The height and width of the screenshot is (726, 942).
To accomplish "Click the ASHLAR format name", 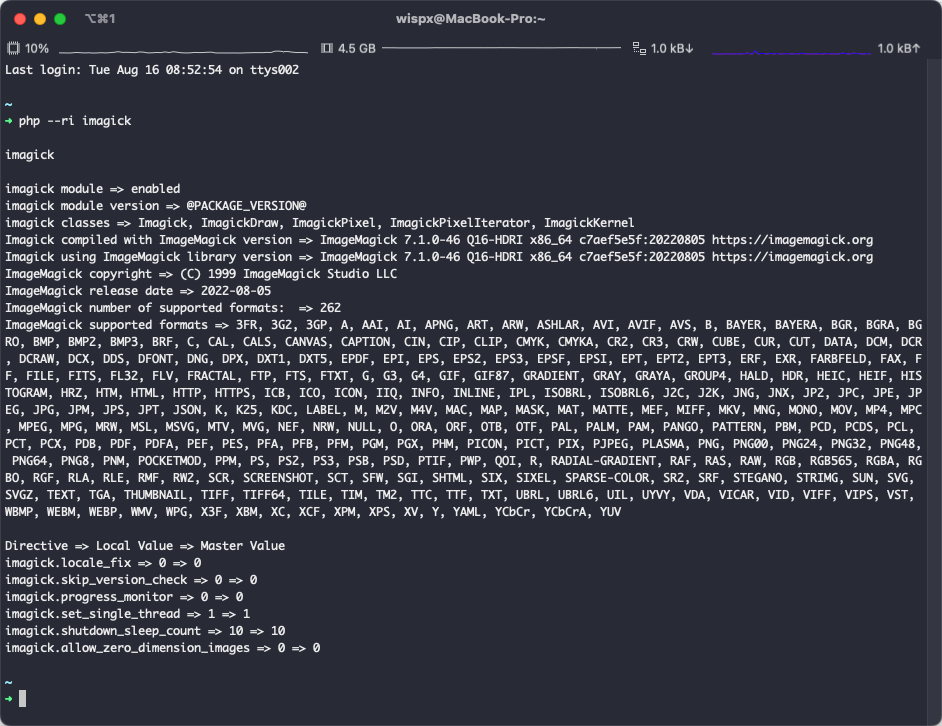I will (x=558, y=325).
